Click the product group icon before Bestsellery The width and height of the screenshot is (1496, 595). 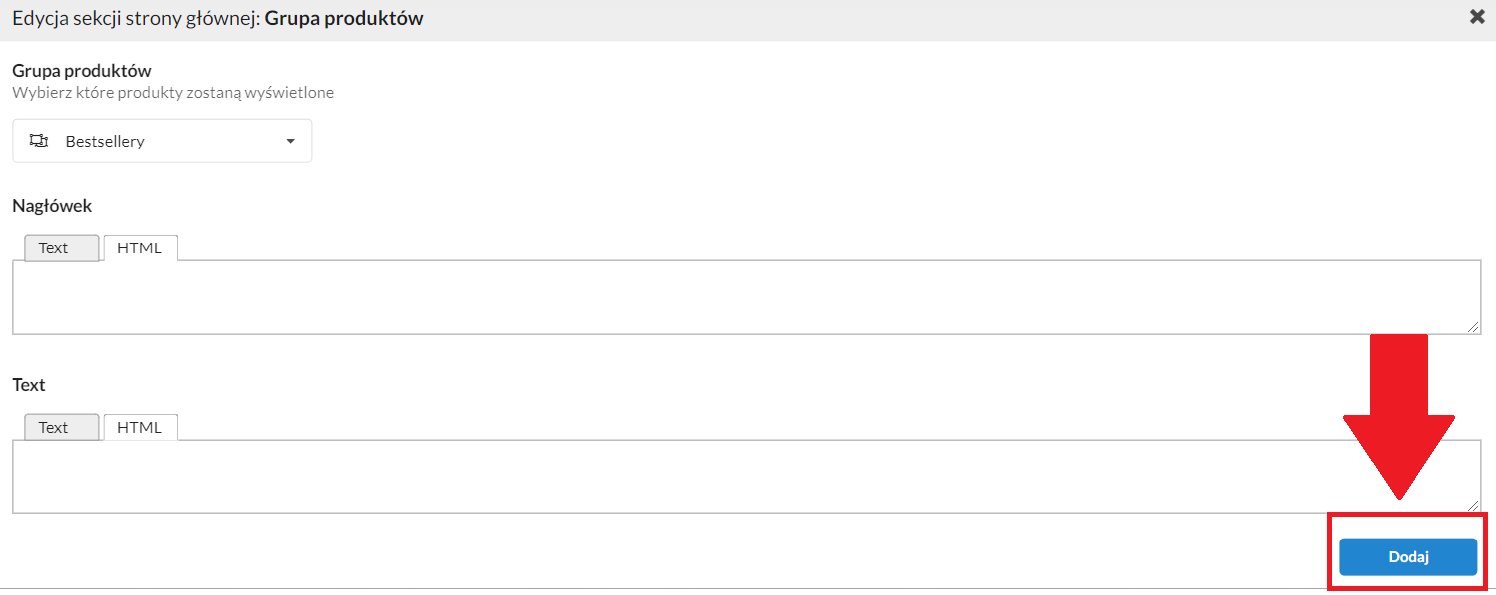(x=39, y=141)
